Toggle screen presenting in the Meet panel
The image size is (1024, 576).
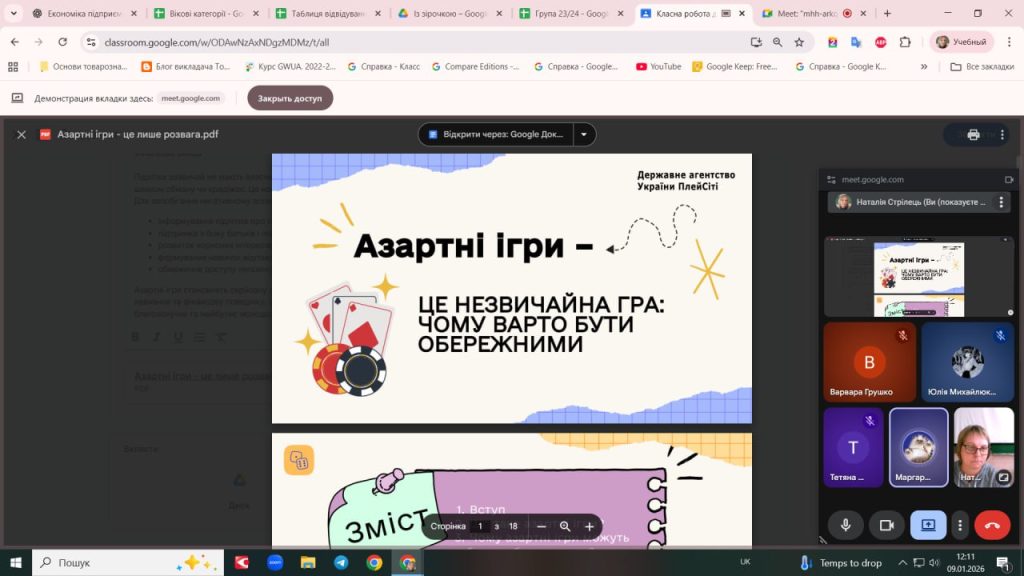(927, 524)
